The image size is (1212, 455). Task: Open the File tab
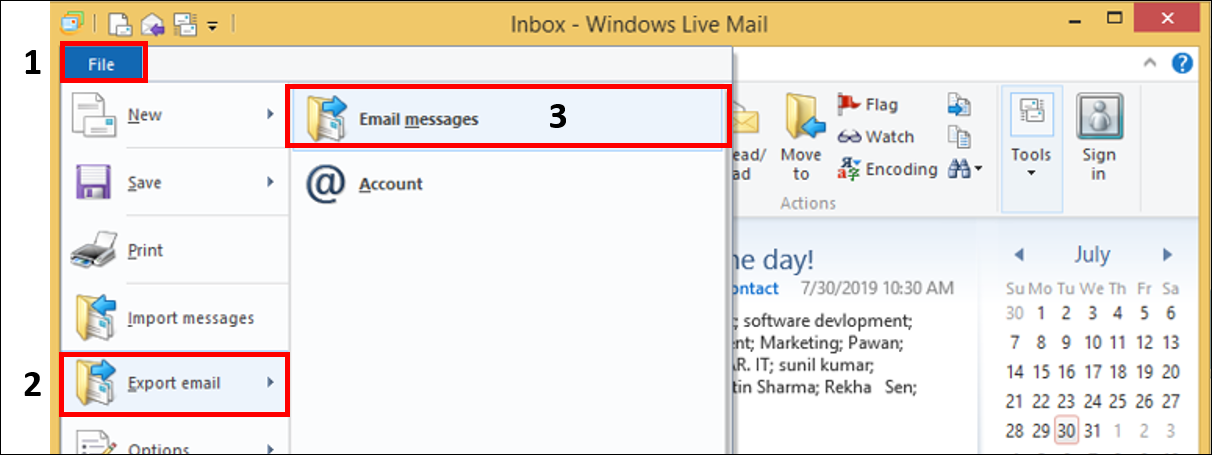click(x=104, y=64)
